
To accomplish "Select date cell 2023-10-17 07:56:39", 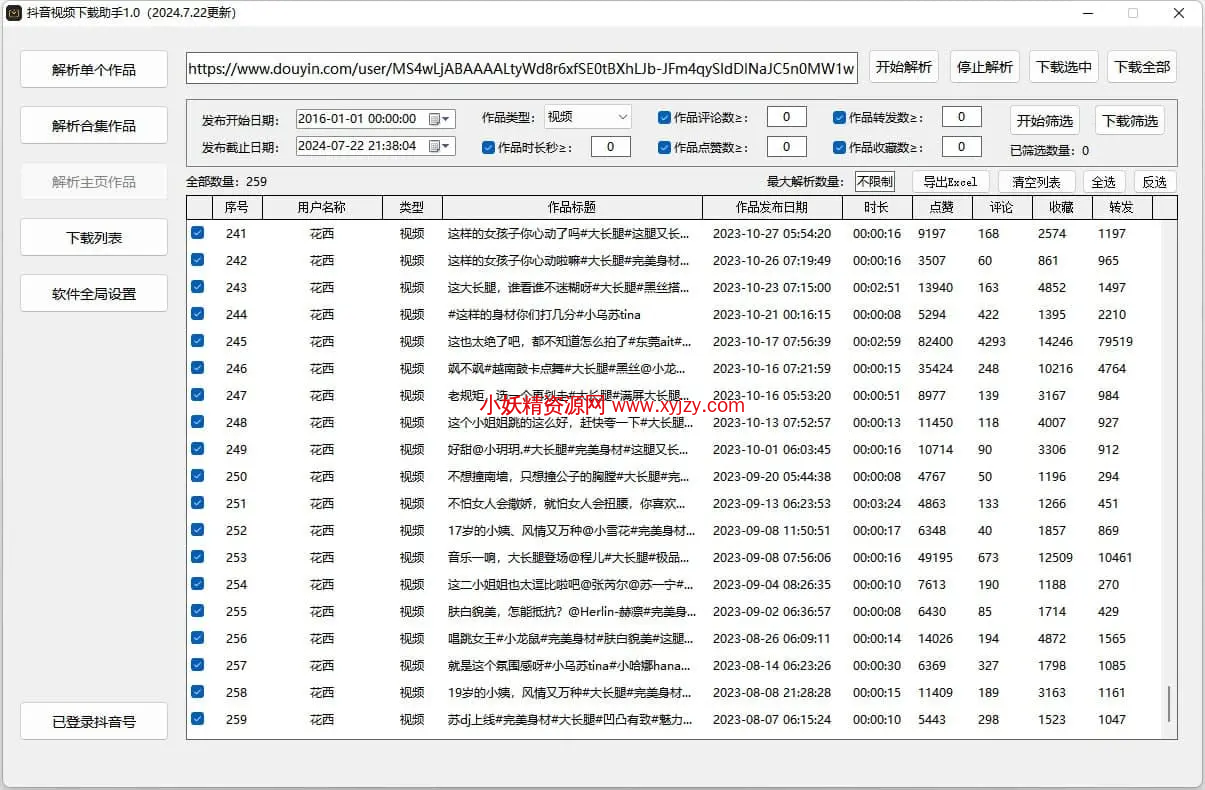I will (772, 341).
